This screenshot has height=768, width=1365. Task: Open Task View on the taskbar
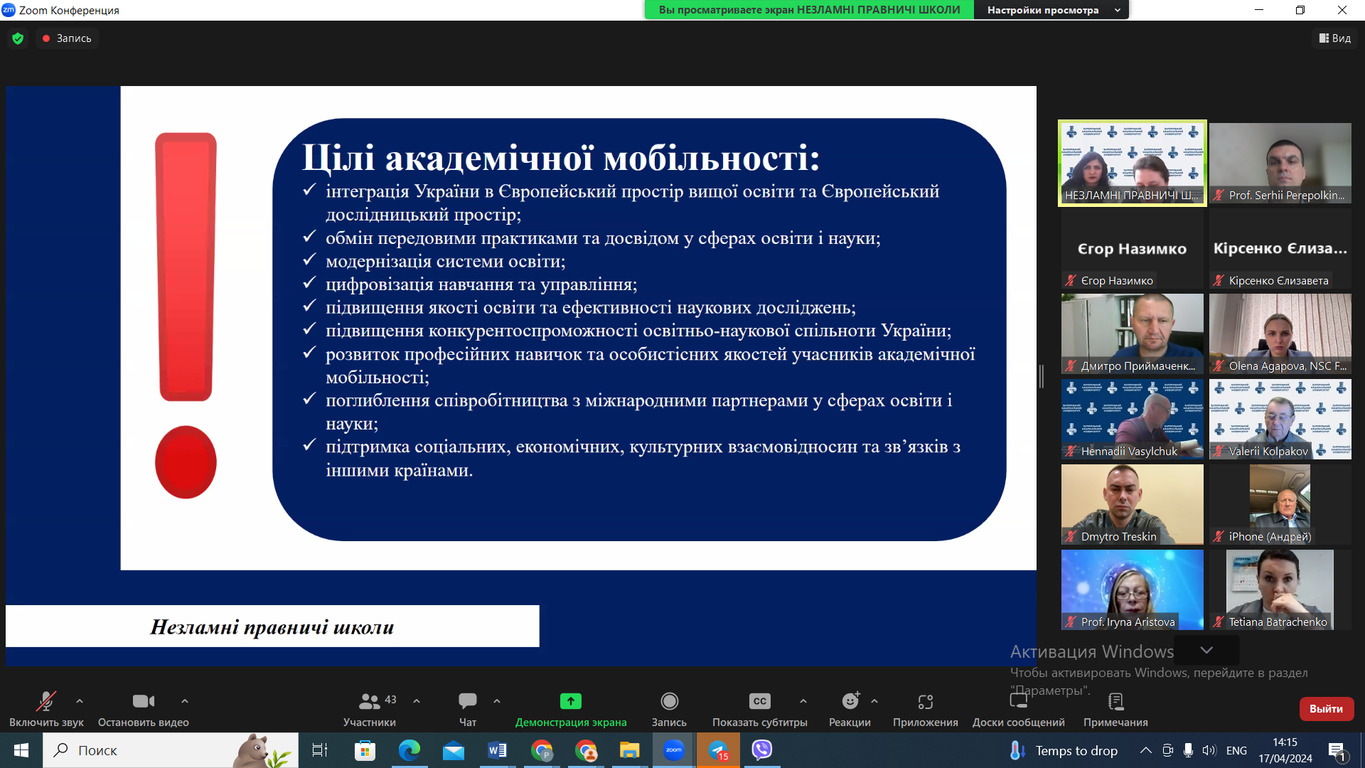coord(320,750)
